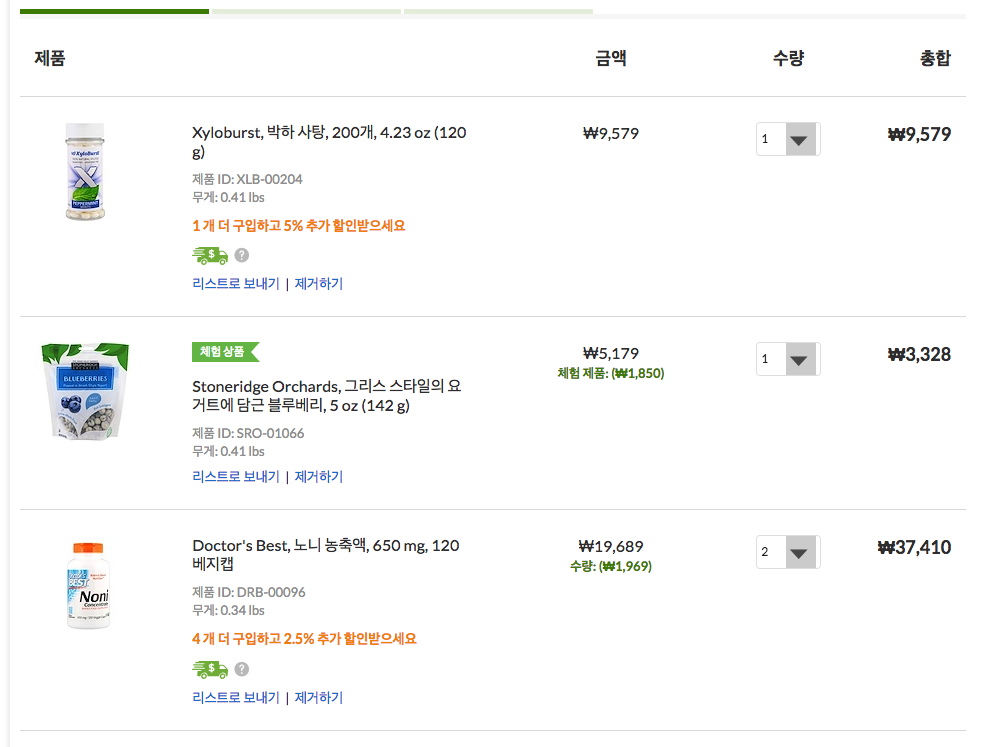Open the Doctor's Best quantity dropdown
The image size is (984, 747).
[788, 552]
